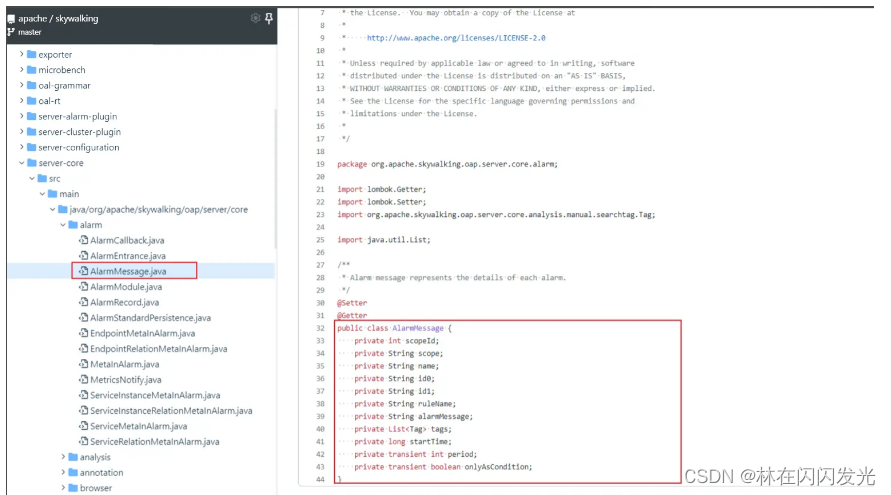The height and width of the screenshot is (495, 891).
Task: Click the @Setter annotation text
Action: tap(352, 303)
